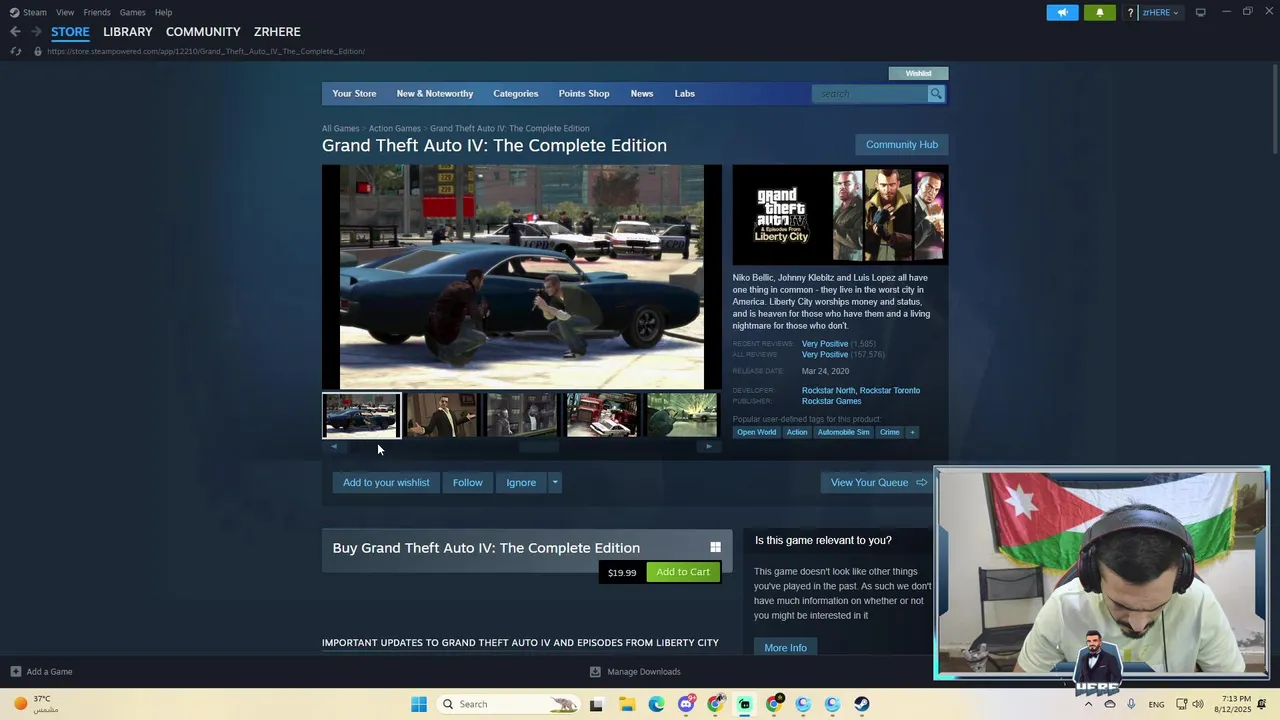Select the Crime tag
Viewport: 1280px width, 720px height.
(889, 432)
